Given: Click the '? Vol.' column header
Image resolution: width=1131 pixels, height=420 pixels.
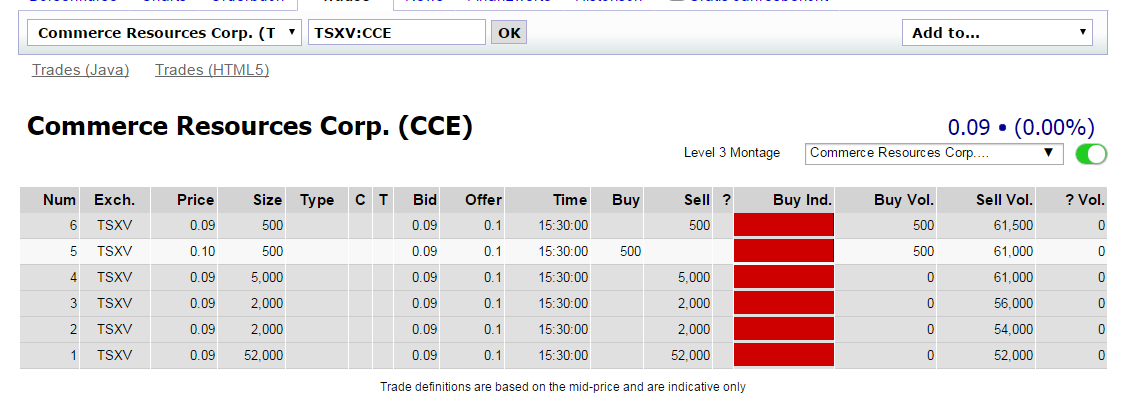Looking at the screenshot, I should 1085,200.
